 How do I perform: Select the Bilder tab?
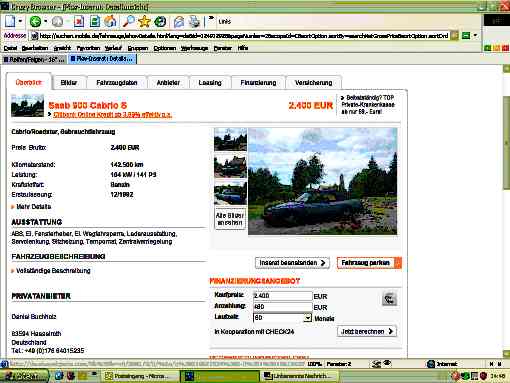coord(69,82)
